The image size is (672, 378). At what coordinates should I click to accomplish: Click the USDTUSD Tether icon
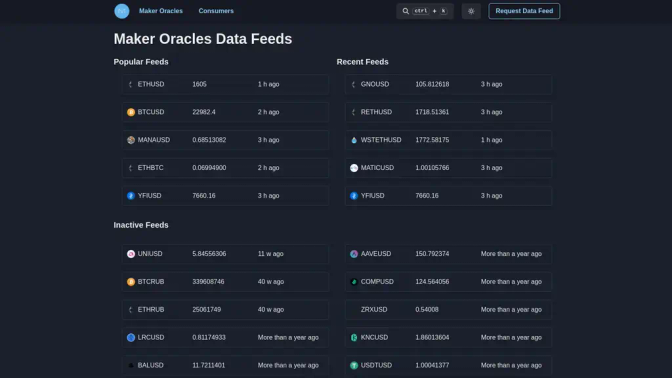tap(354, 366)
